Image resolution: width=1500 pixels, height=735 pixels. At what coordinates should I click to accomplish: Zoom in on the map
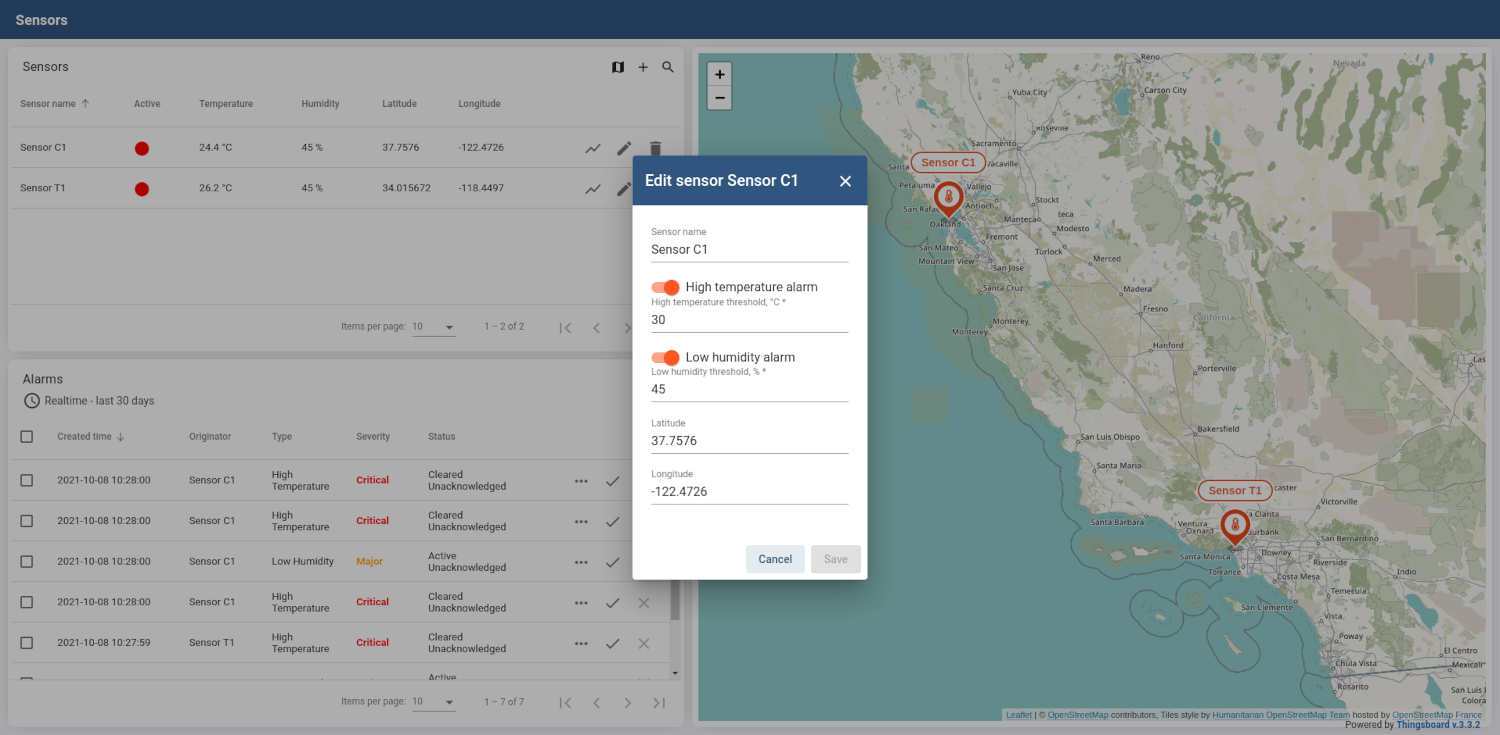[x=719, y=74]
